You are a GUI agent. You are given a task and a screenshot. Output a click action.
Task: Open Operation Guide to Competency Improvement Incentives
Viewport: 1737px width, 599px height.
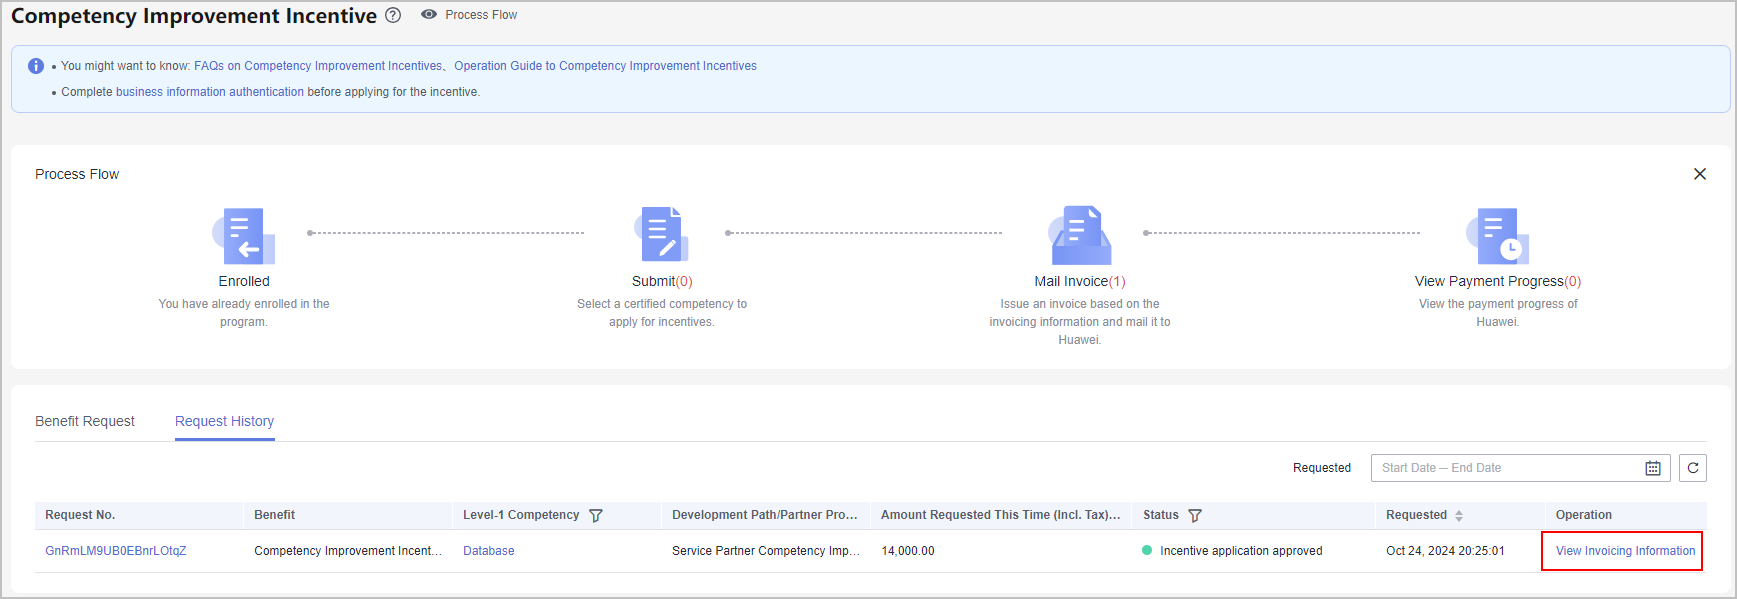click(605, 66)
